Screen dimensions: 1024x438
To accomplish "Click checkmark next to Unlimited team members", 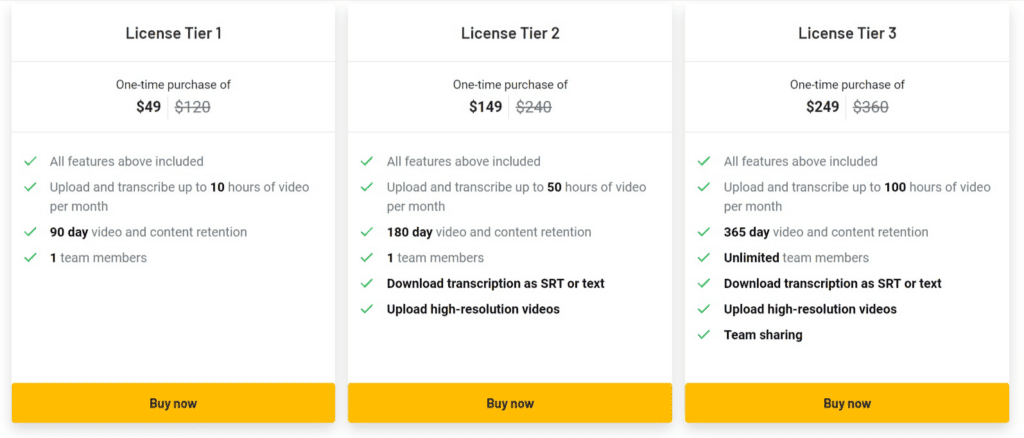I will click(703, 257).
